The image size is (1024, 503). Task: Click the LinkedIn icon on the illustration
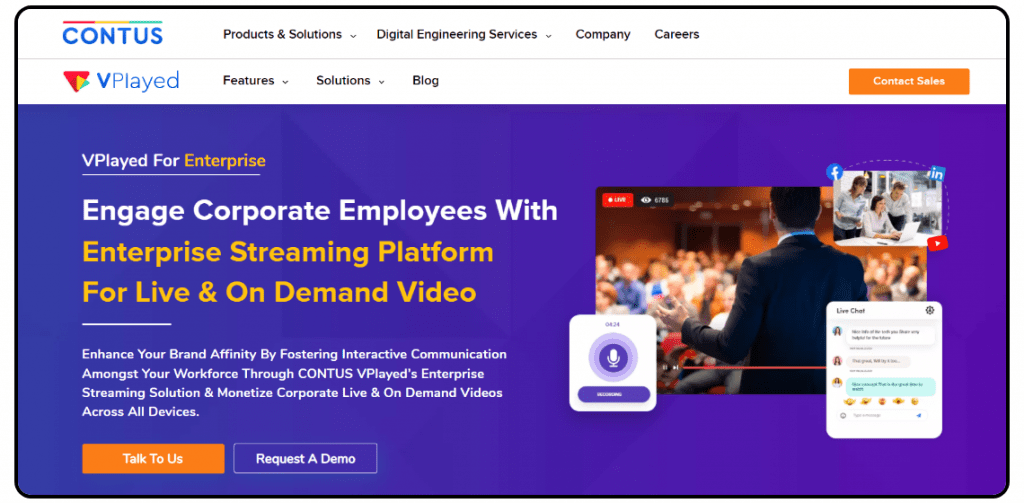point(936,173)
